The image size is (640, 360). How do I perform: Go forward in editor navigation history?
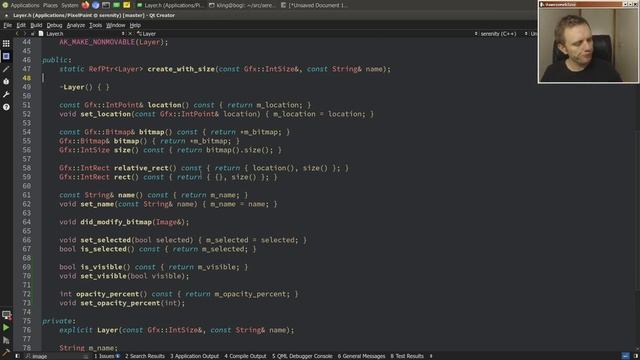point(24,33)
